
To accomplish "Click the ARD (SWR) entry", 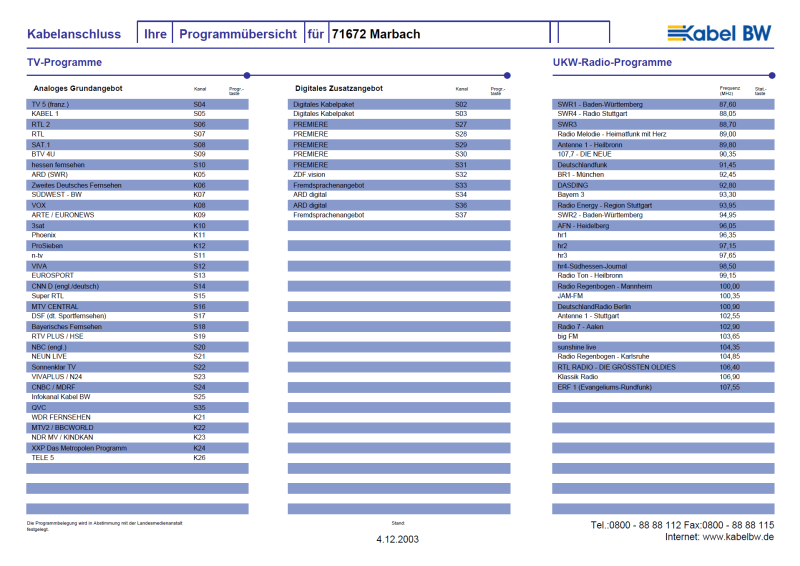I will click(x=49, y=175).
